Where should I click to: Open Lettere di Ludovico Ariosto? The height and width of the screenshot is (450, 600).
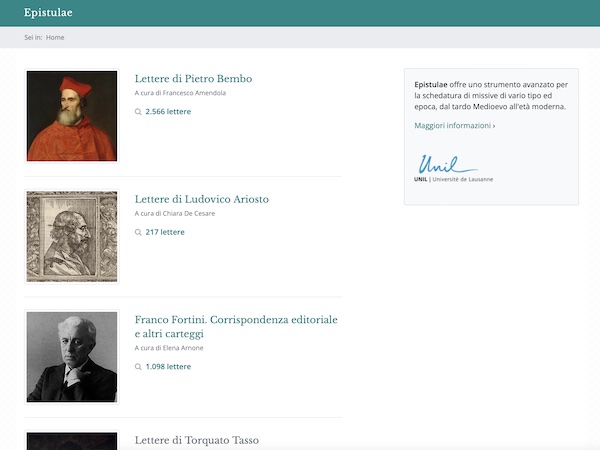pos(202,199)
